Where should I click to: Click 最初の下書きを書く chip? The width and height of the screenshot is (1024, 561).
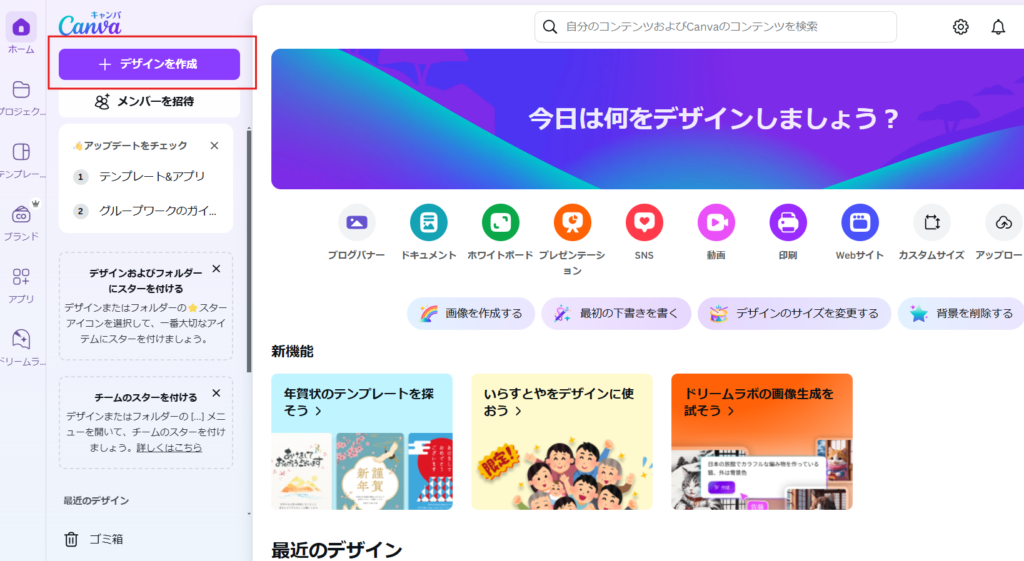pyautogui.click(x=616, y=313)
